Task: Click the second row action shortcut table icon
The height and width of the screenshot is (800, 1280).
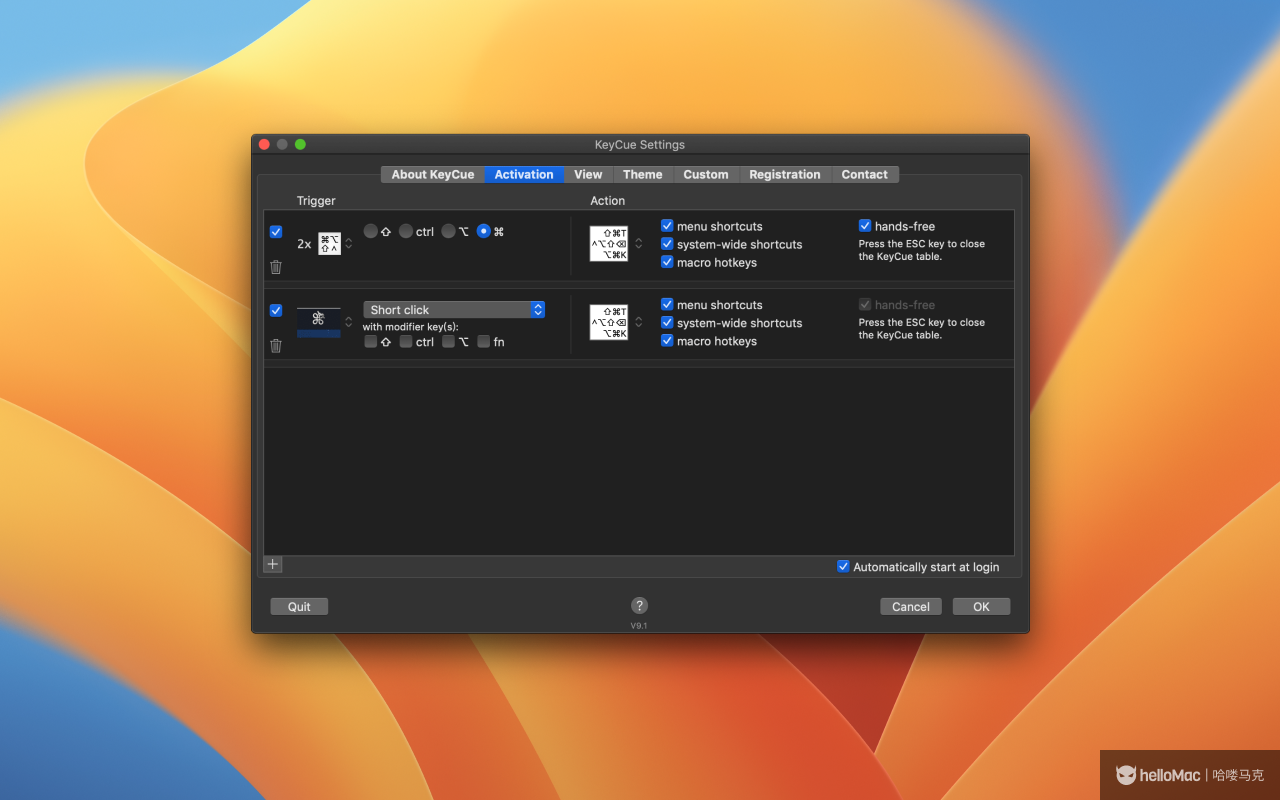Action: pos(609,322)
